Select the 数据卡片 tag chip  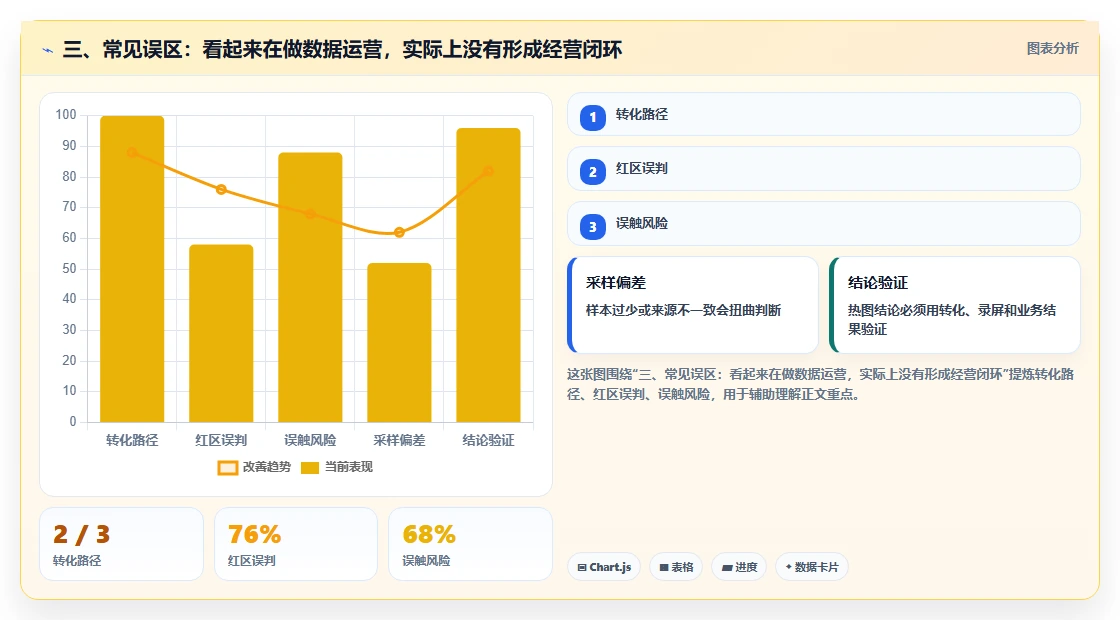click(812, 567)
